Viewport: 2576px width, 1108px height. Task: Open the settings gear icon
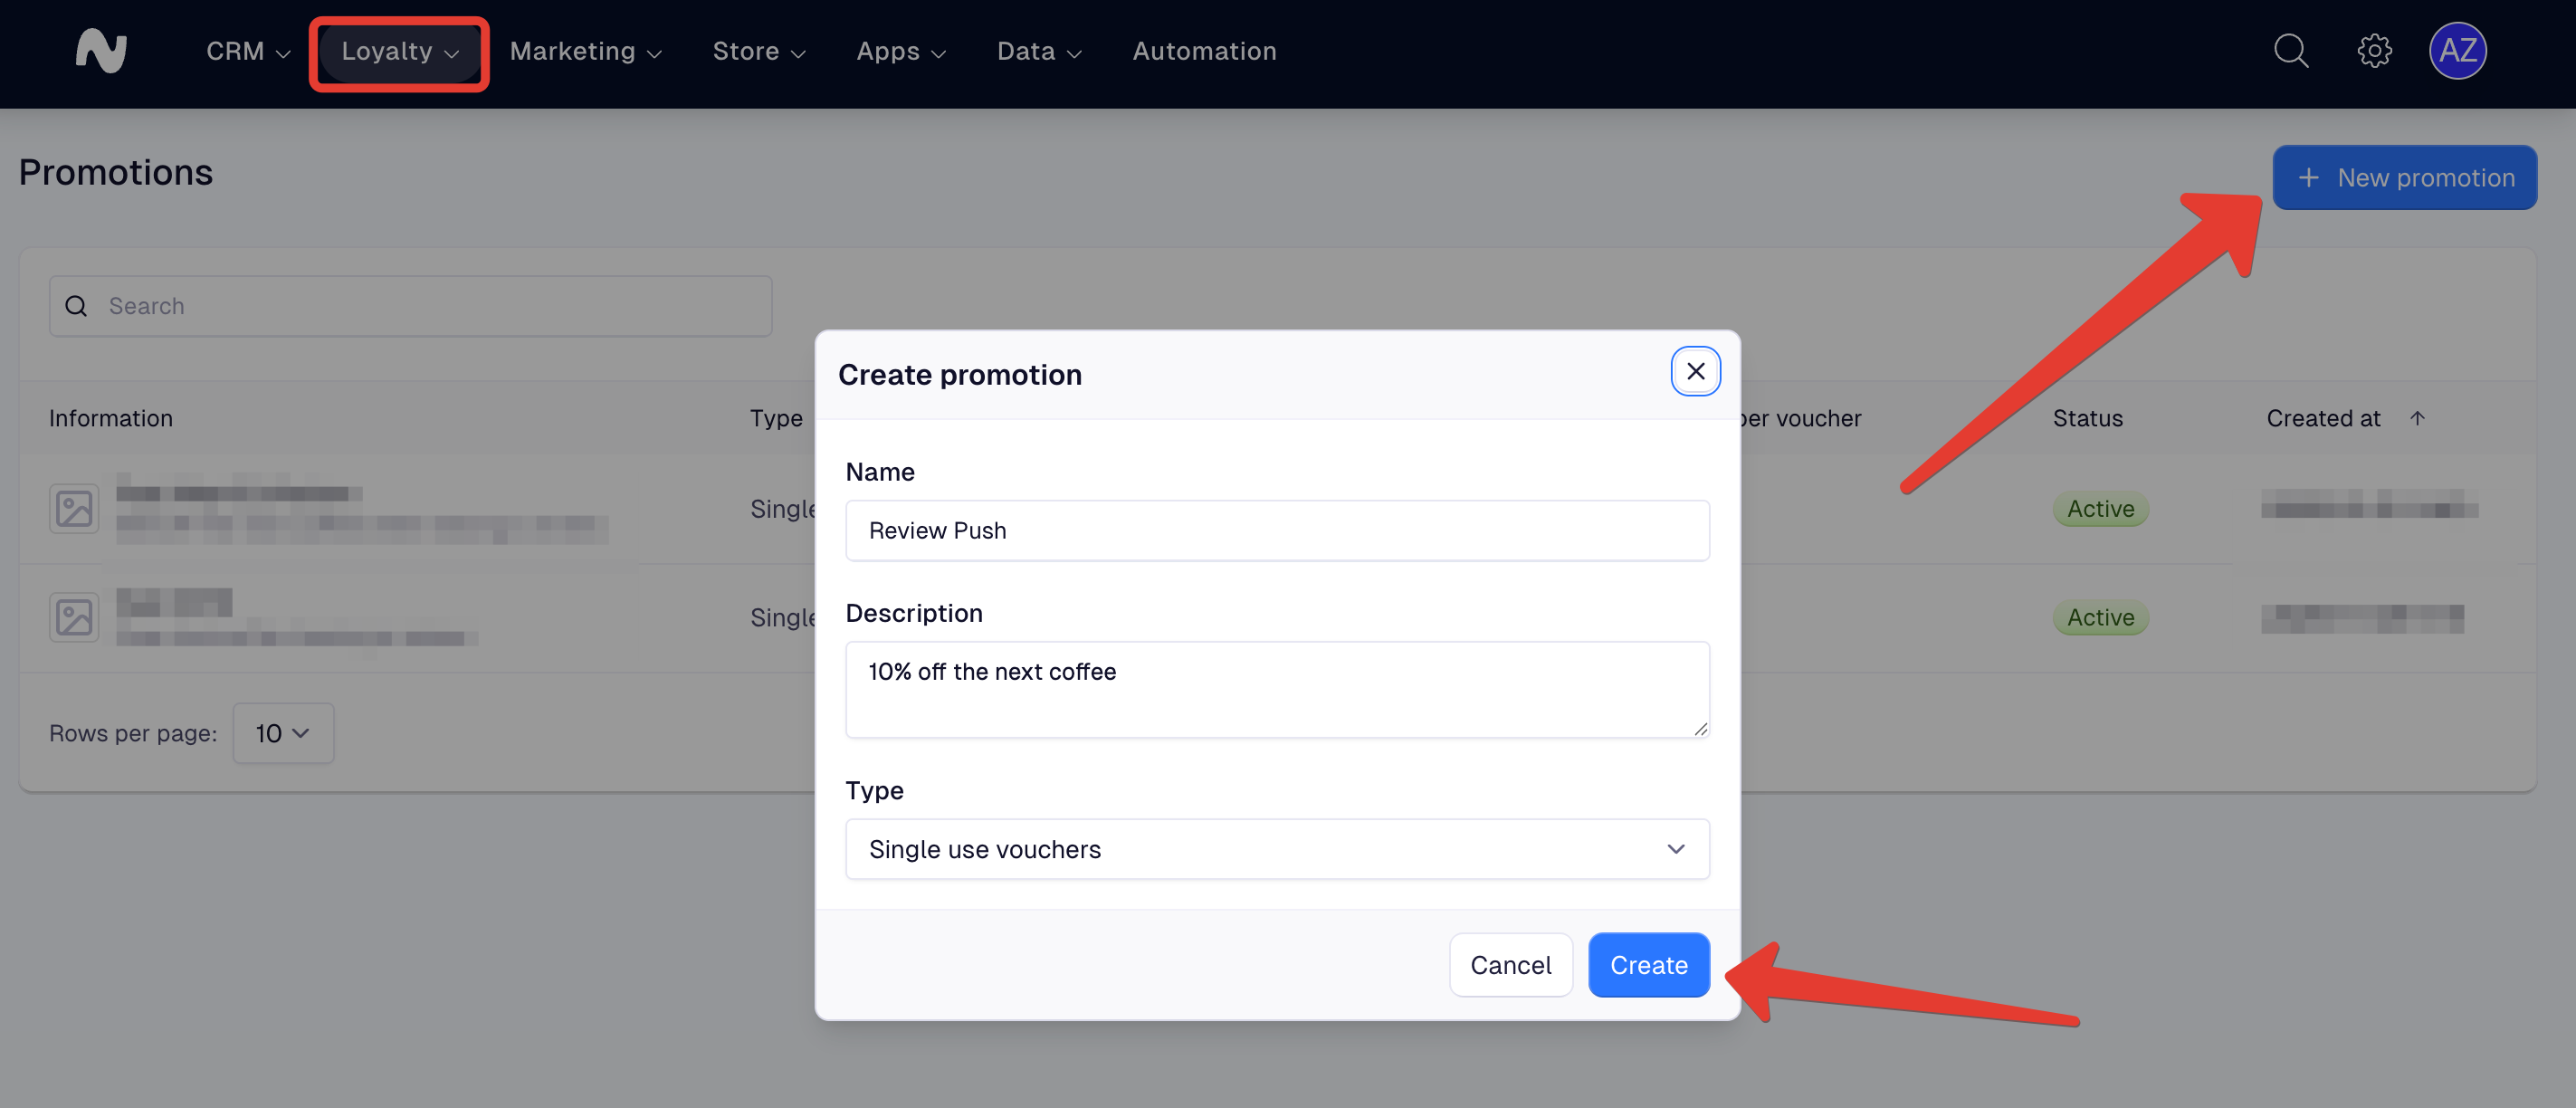pyautogui.click(x=2374, y=51)
